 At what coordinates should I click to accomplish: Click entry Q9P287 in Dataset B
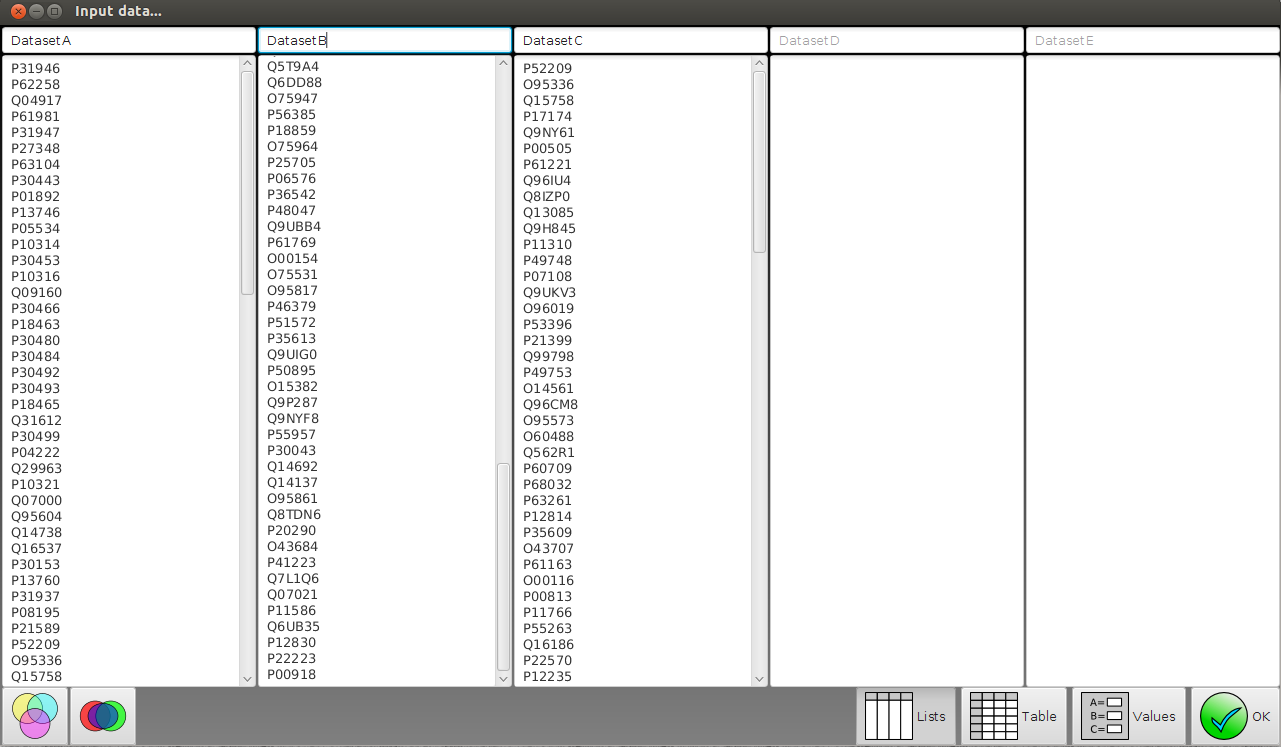[x=293, y=402]
